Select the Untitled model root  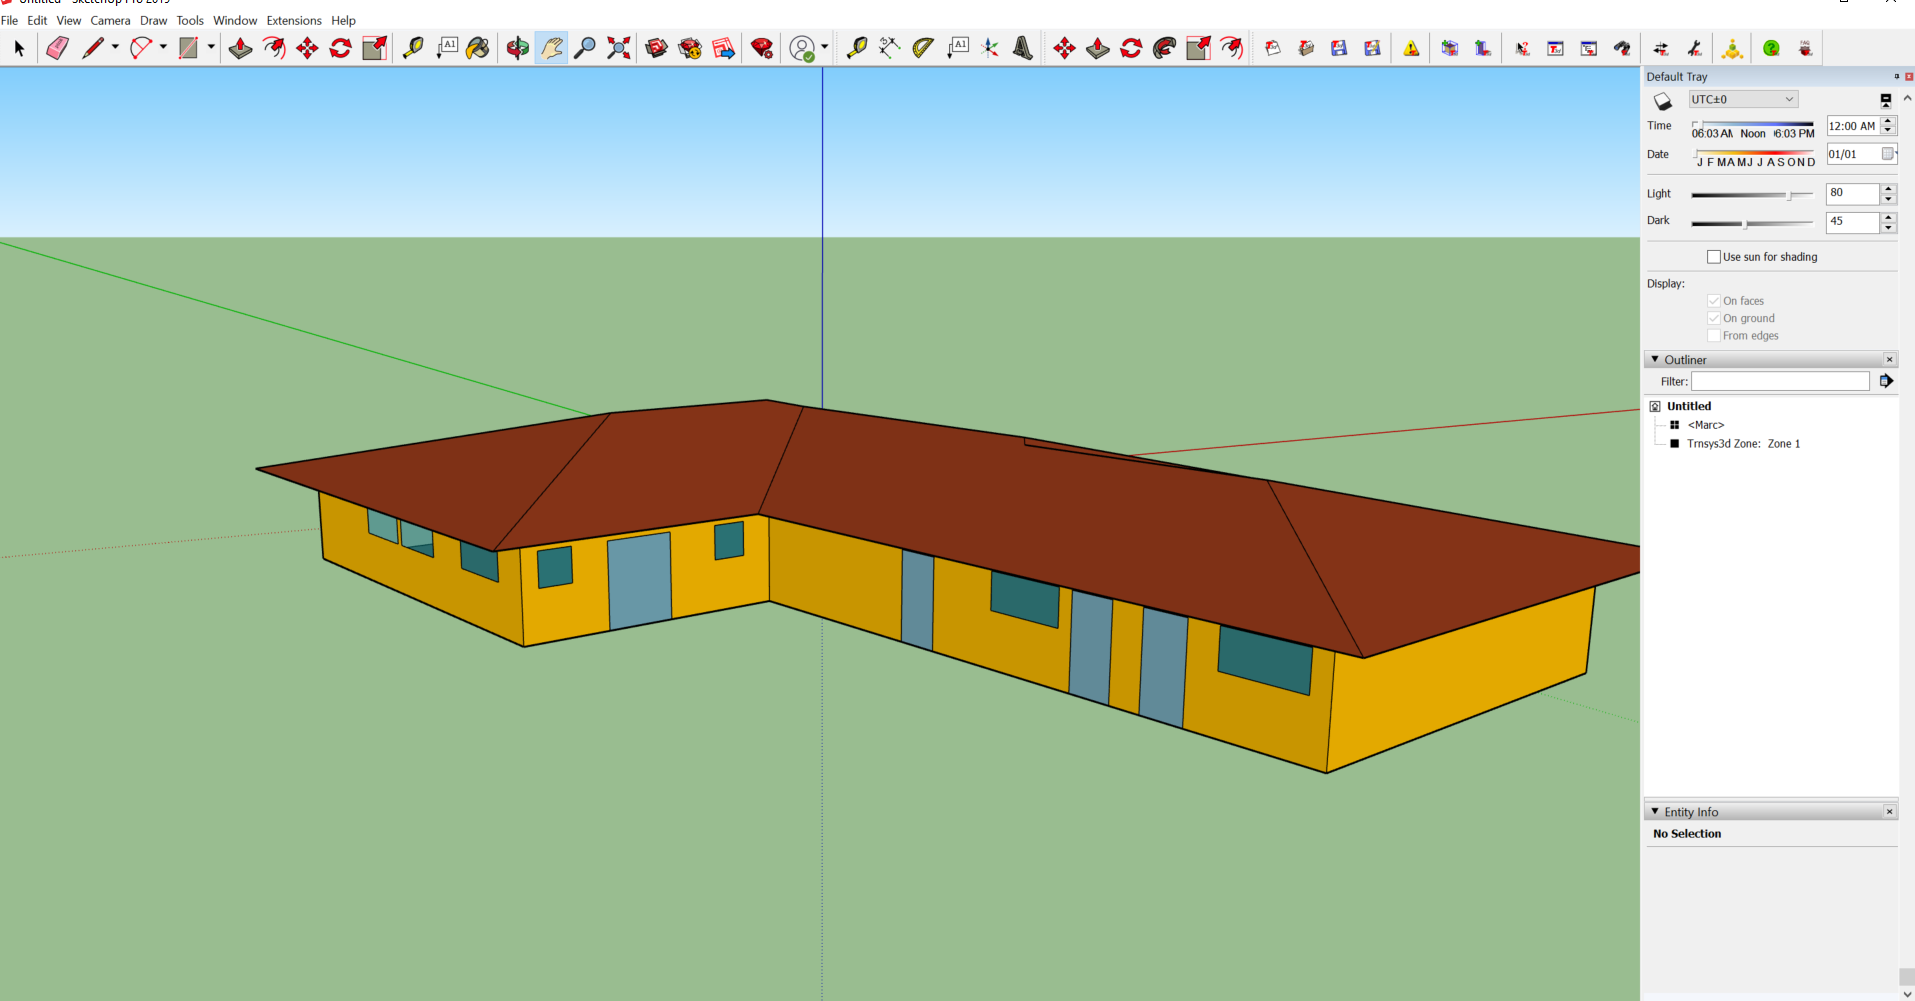coord(1689,406)
